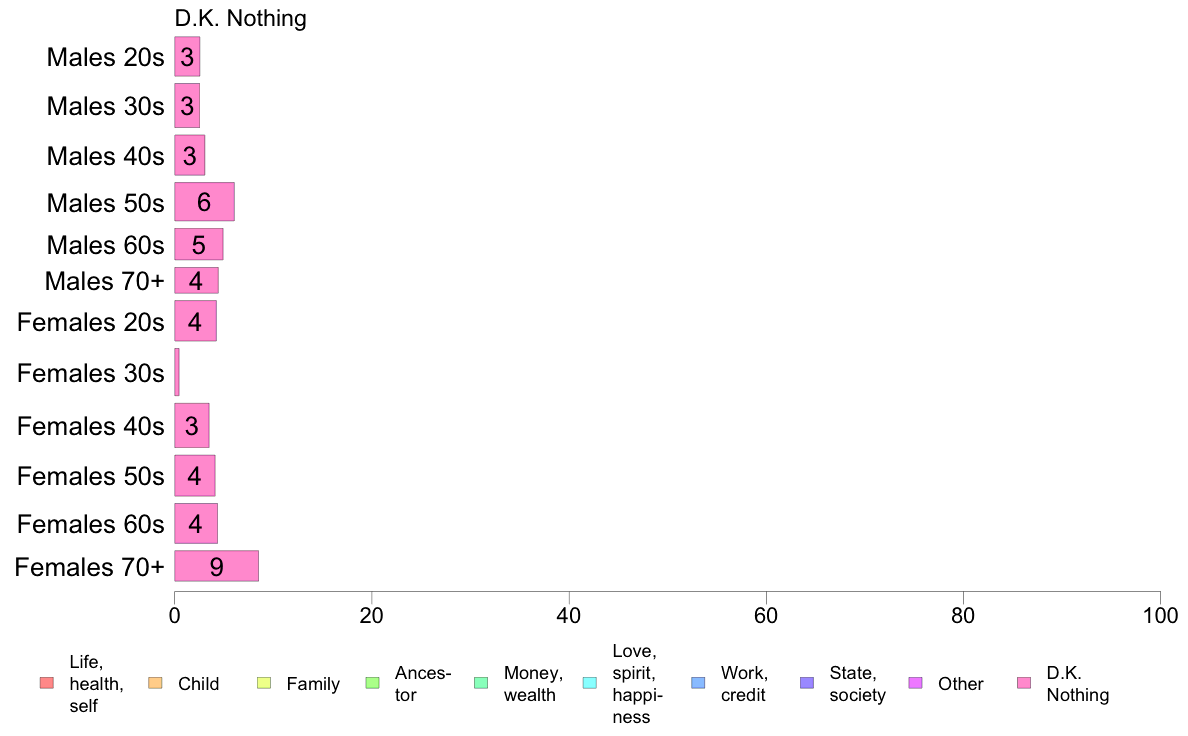
Task: Select the Females 40s bar
Action: [x=192, y=425]
